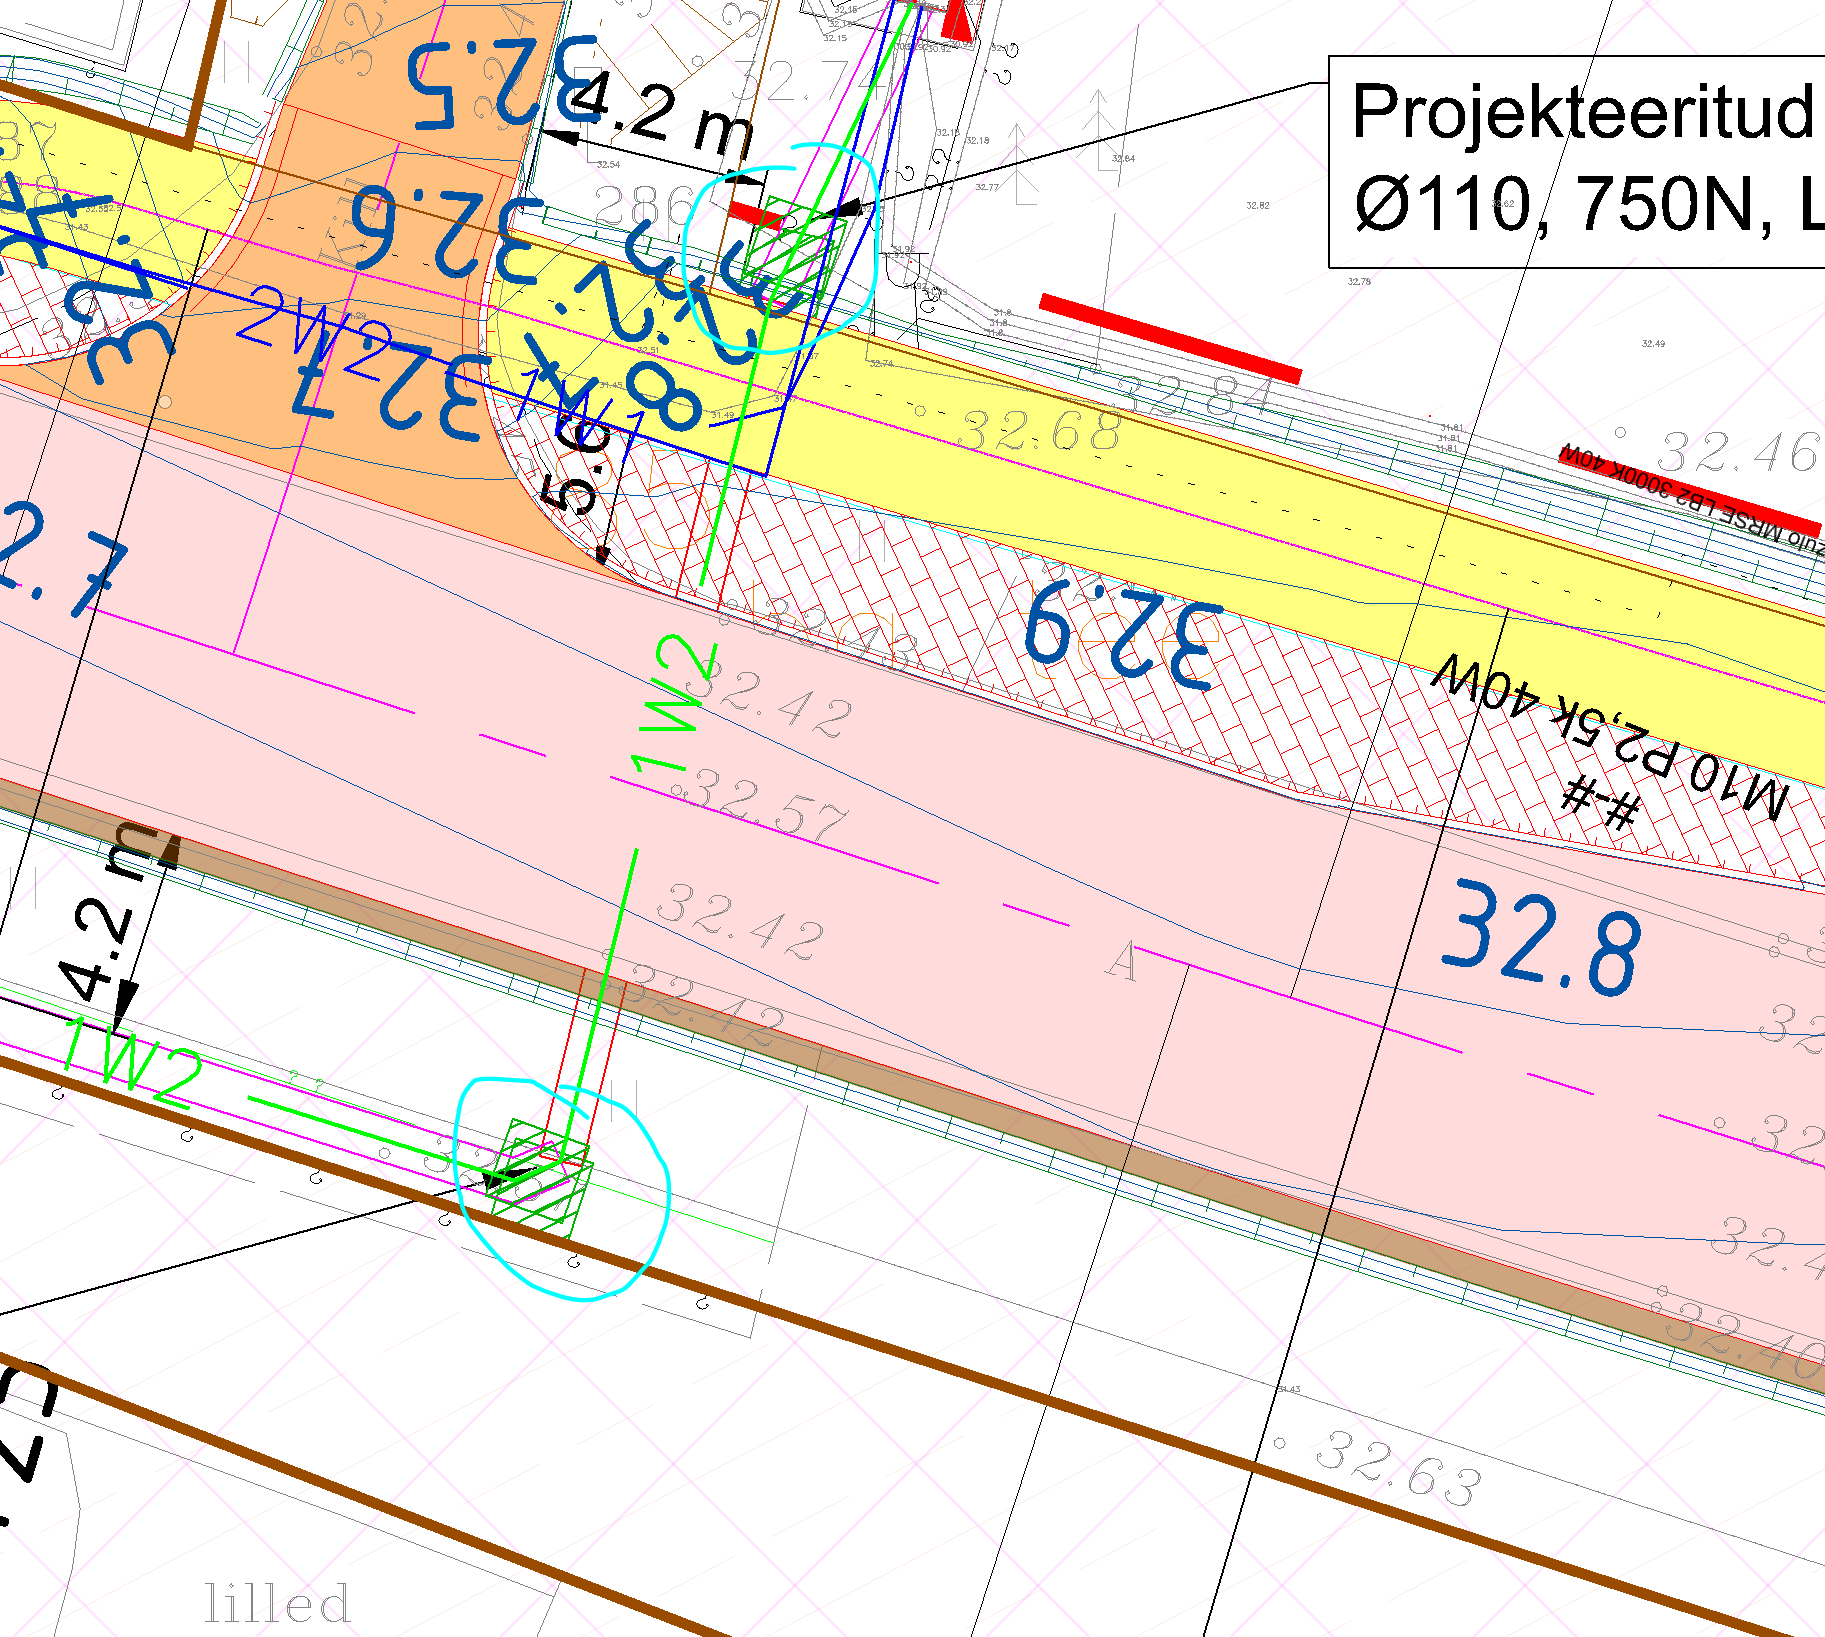
Task: Click the blue "32.8" contour label
Action: pyautogui.click(x=1541, y=937)
